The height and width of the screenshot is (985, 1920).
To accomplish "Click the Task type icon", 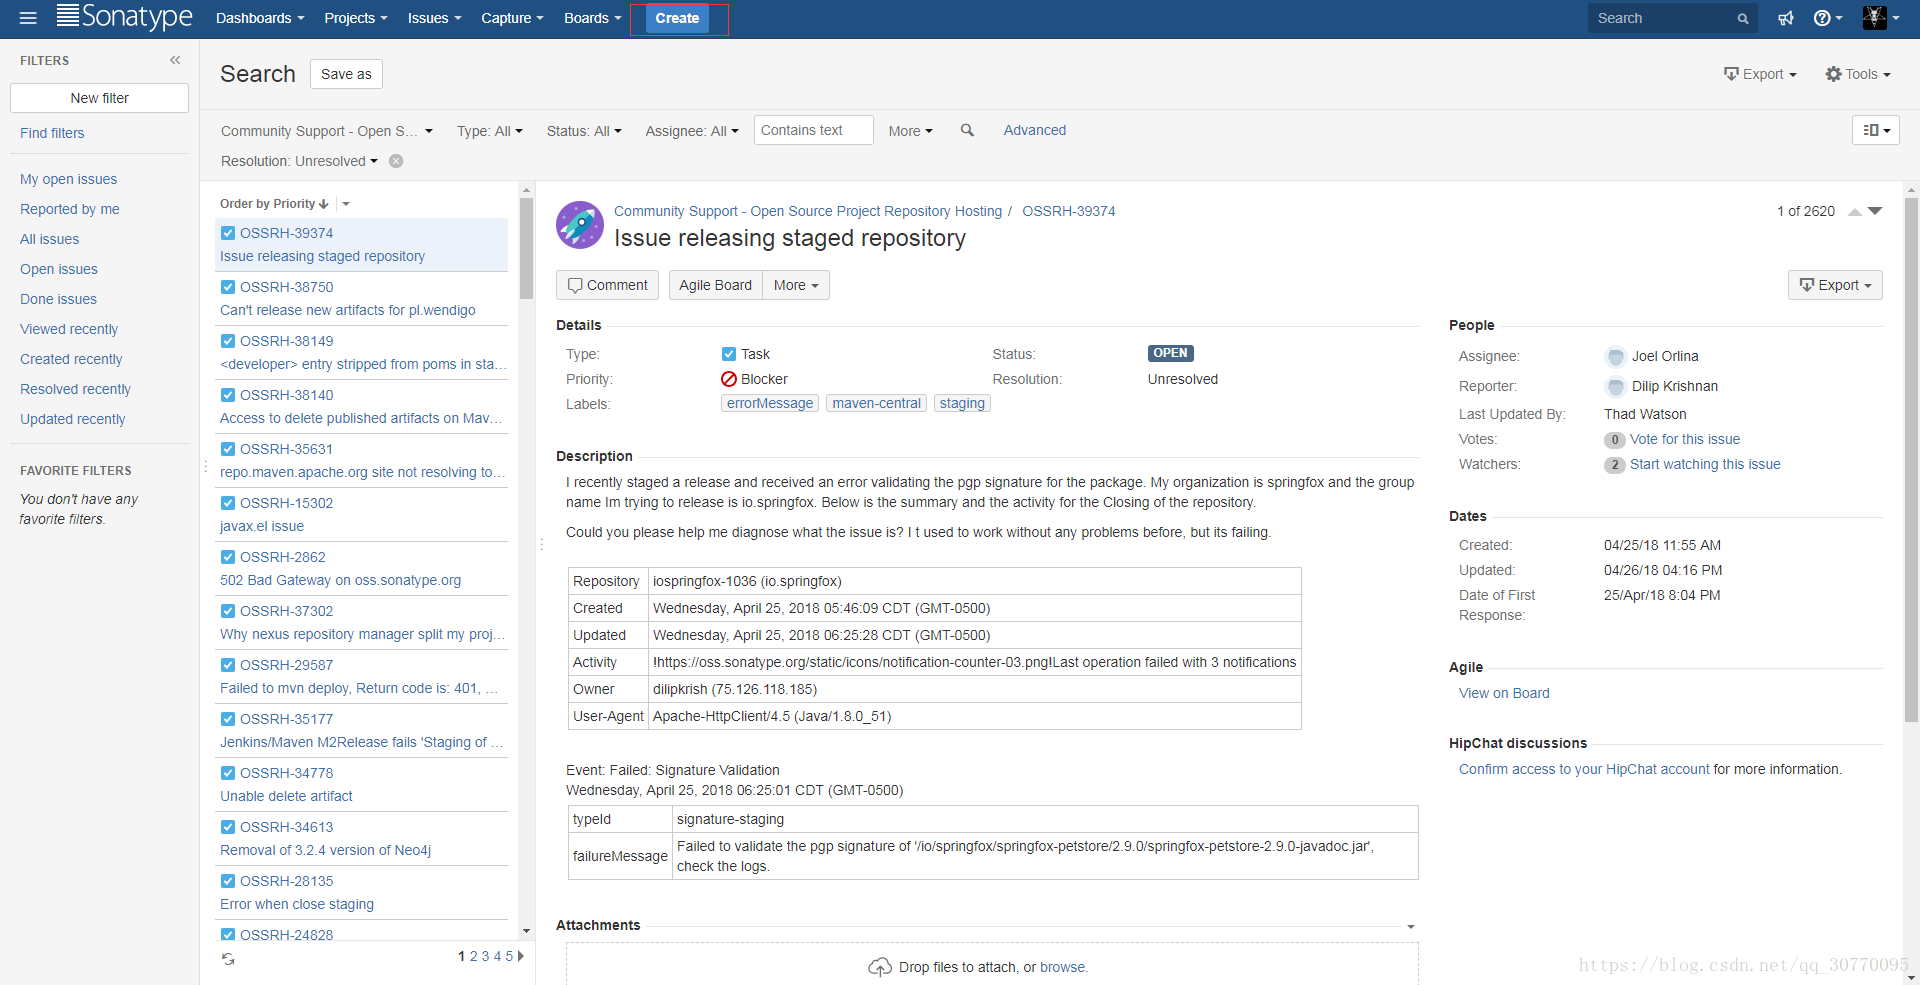I will (x=729, y=354).
